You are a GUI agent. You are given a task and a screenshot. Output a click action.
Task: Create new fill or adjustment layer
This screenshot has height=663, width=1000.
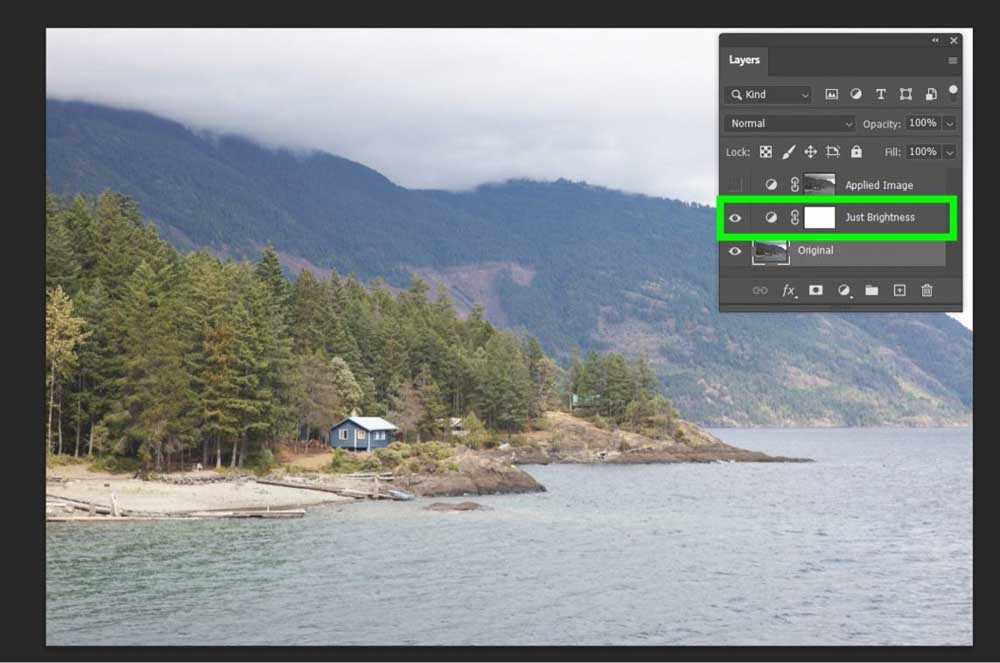point(844,290)
